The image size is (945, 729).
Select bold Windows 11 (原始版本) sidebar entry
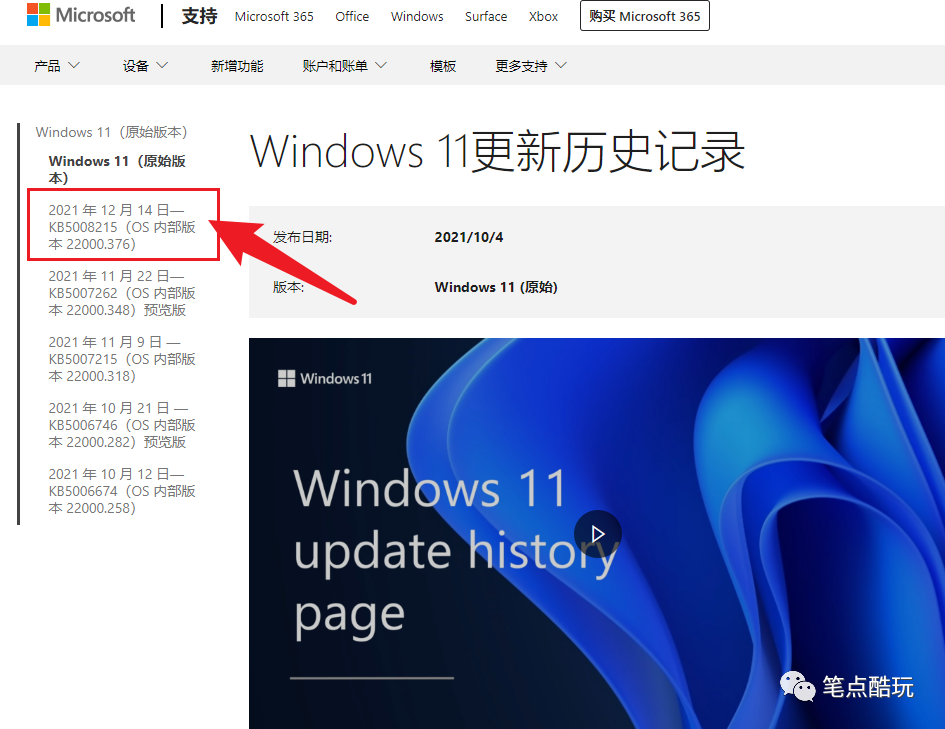[117, 169]
